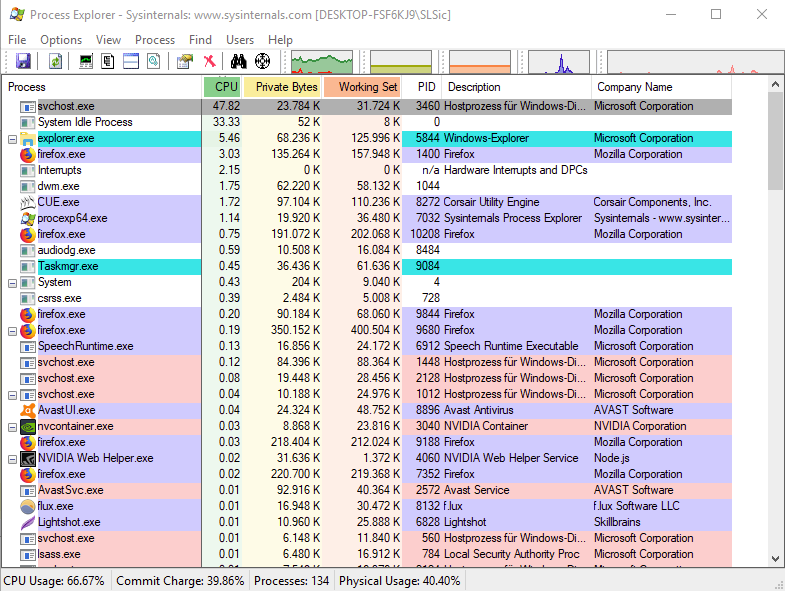Select the System Idle Process row
This screenshot has height=591, width=785.
(x=367, y=122)
